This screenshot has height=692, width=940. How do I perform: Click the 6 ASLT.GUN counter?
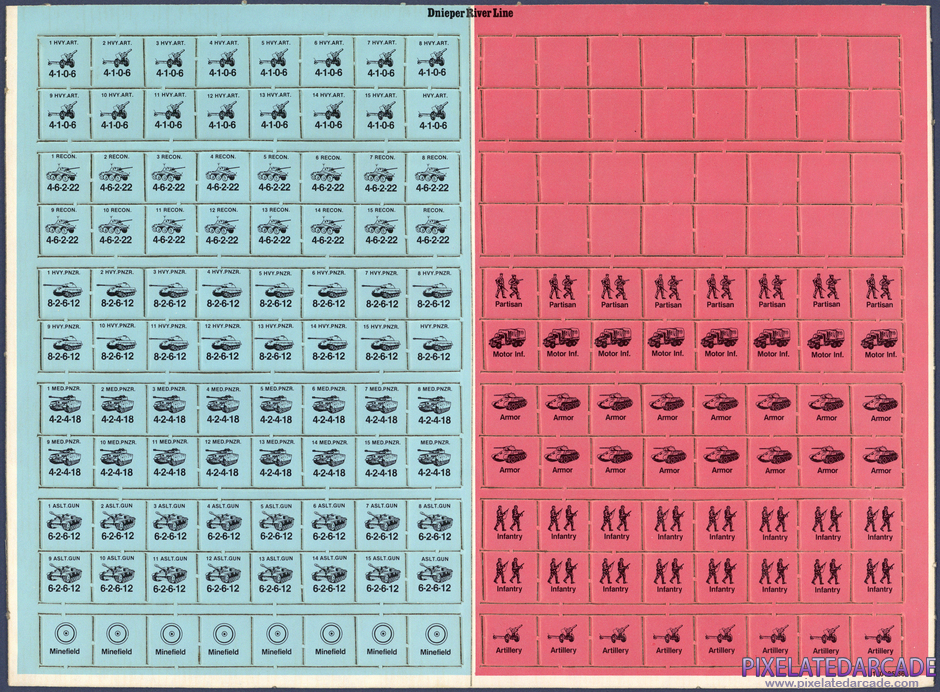click(x=328, y=524)
